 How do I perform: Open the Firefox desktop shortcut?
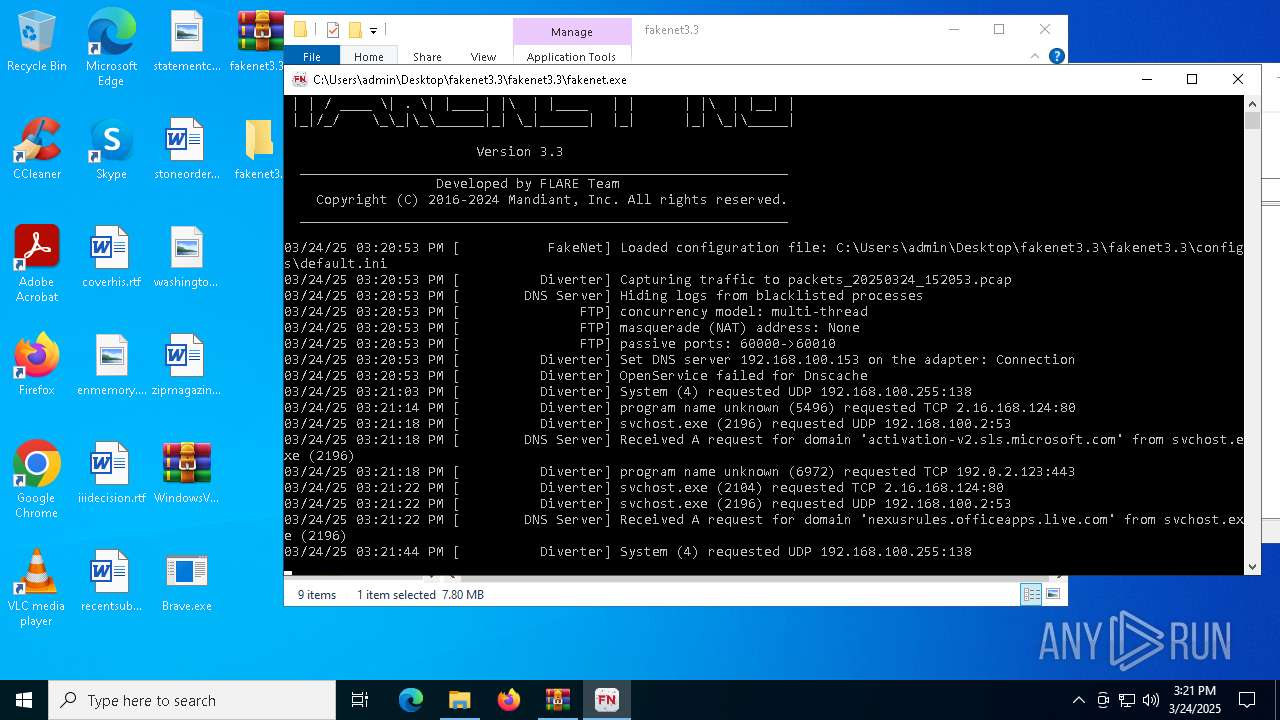pos(37,365)
